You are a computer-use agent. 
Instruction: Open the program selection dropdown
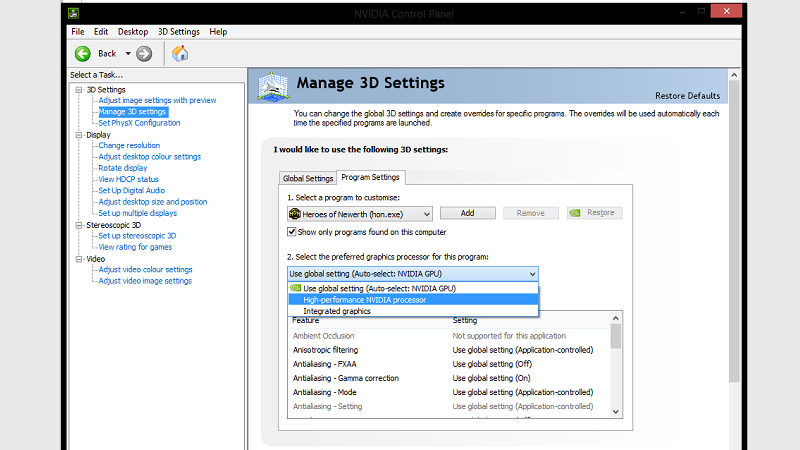[426, 213]
